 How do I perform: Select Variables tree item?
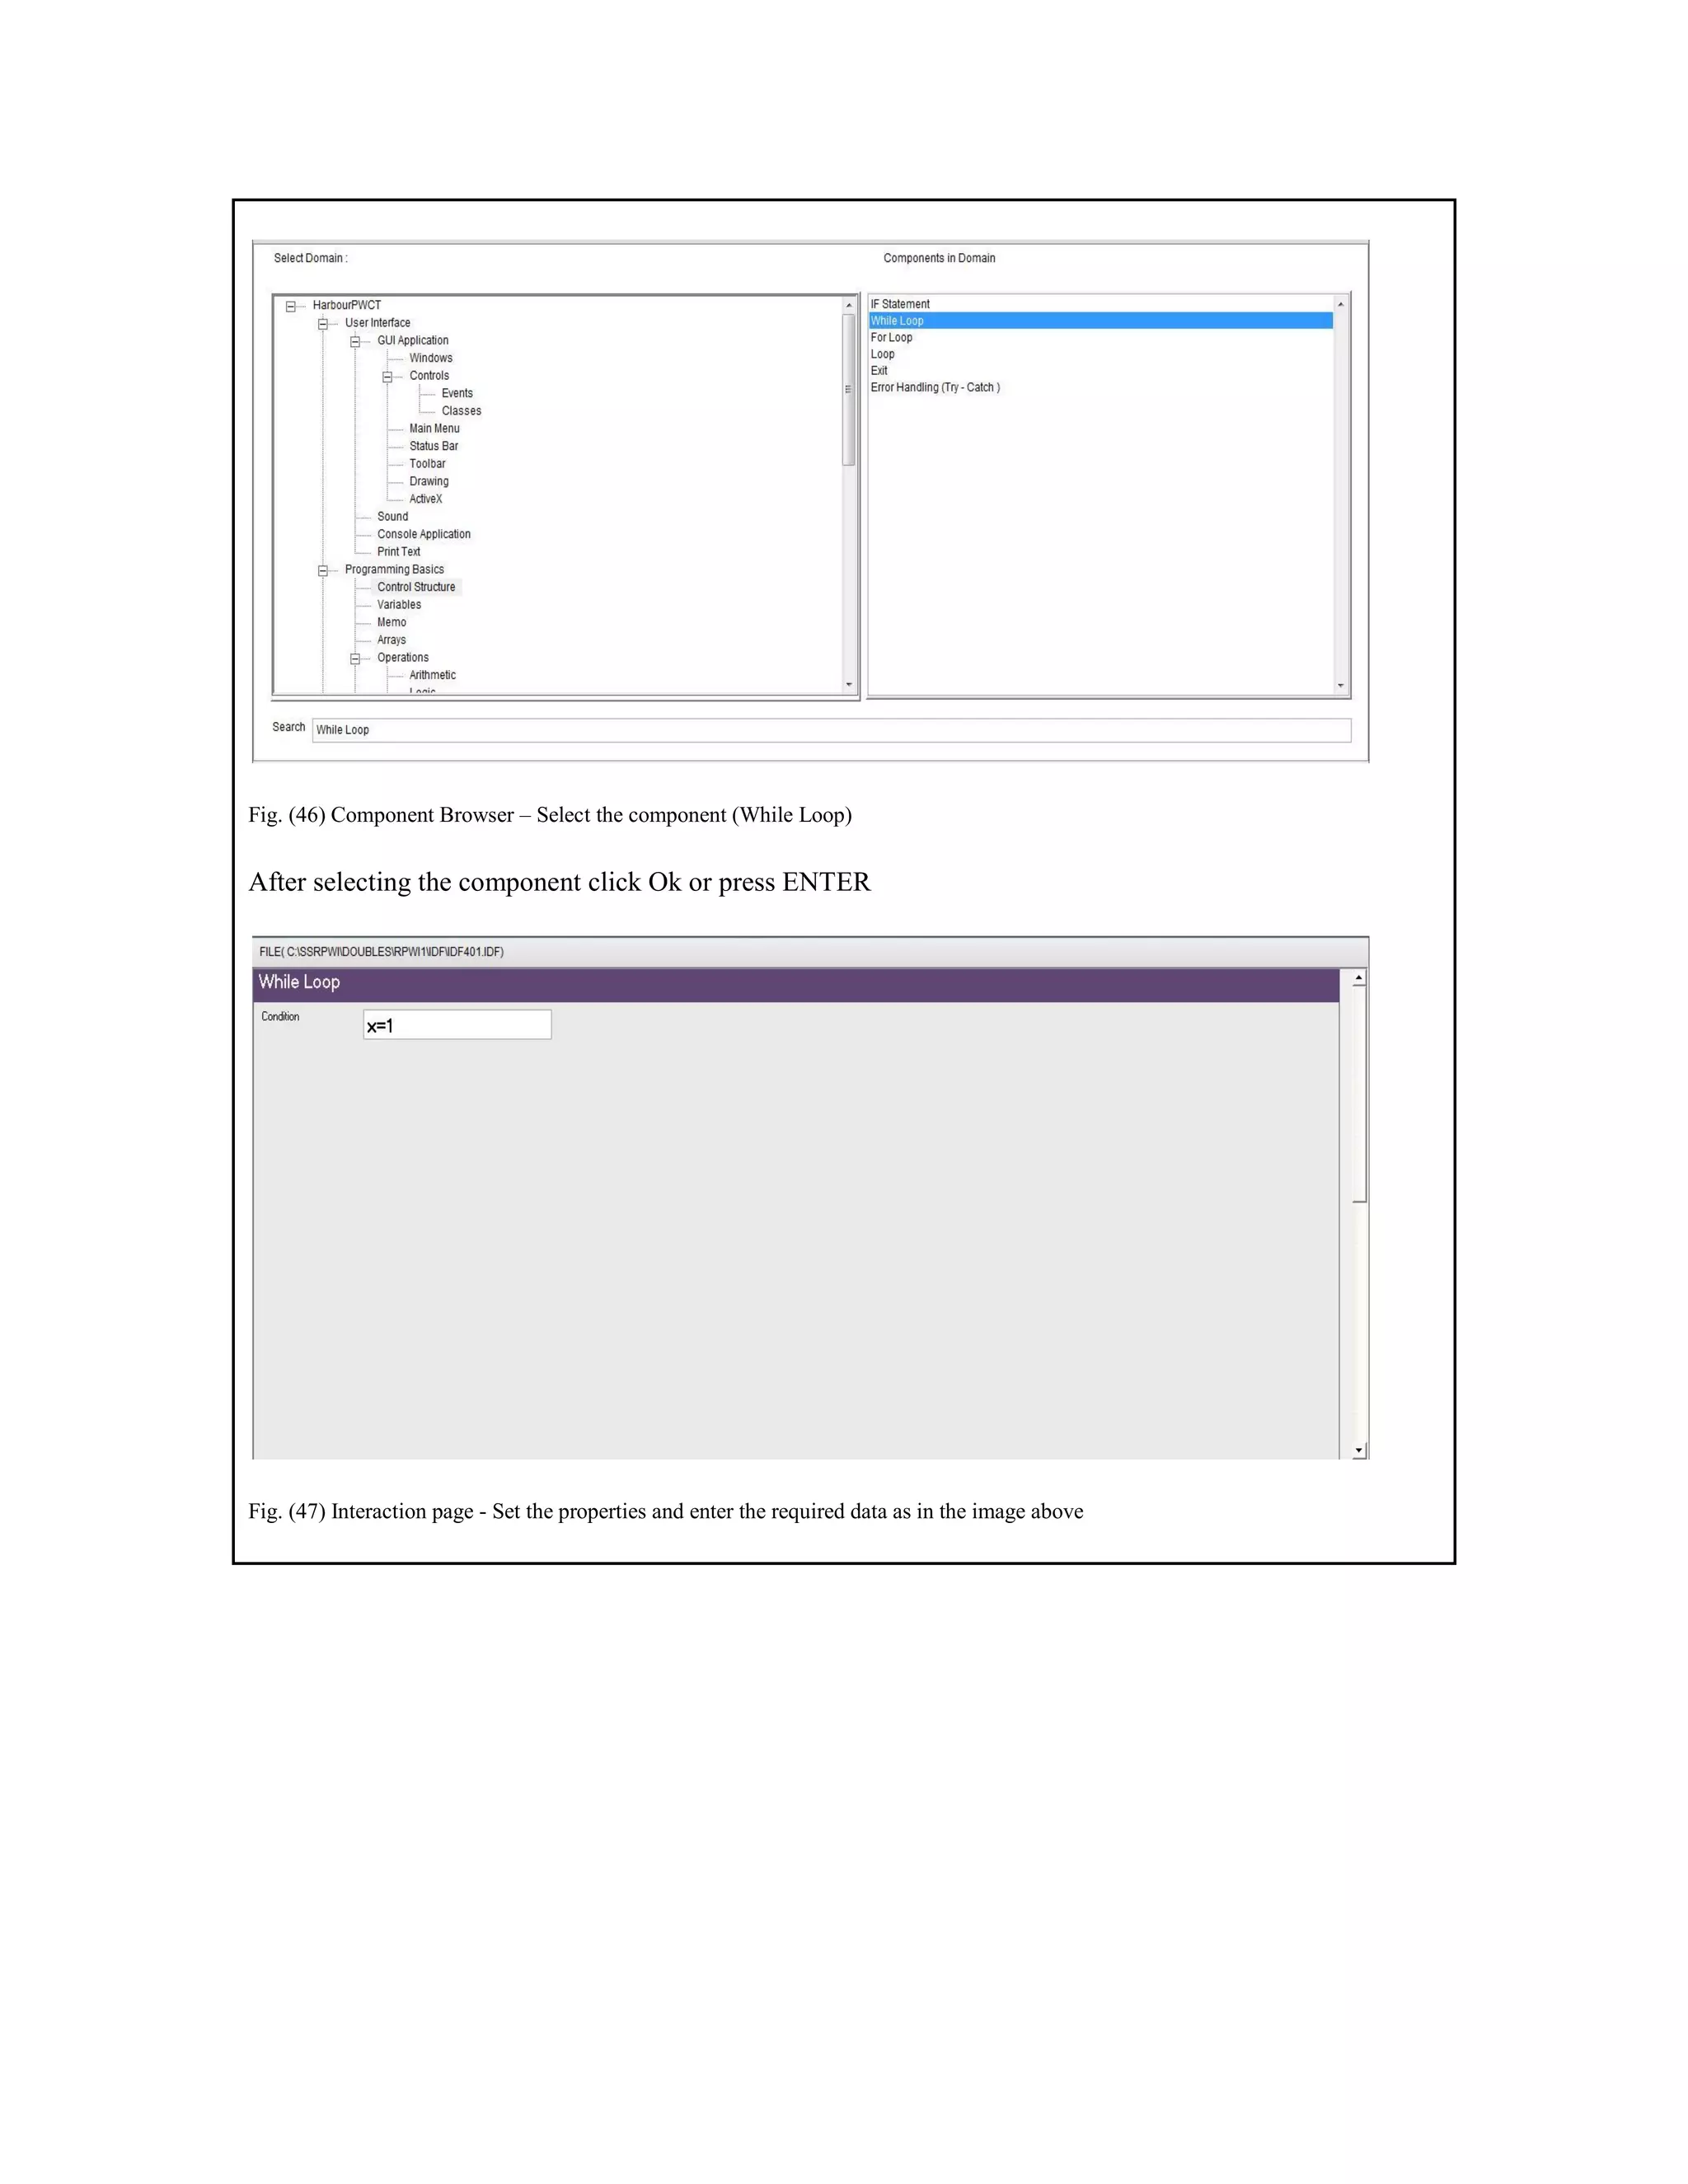[x=399, y=605]
